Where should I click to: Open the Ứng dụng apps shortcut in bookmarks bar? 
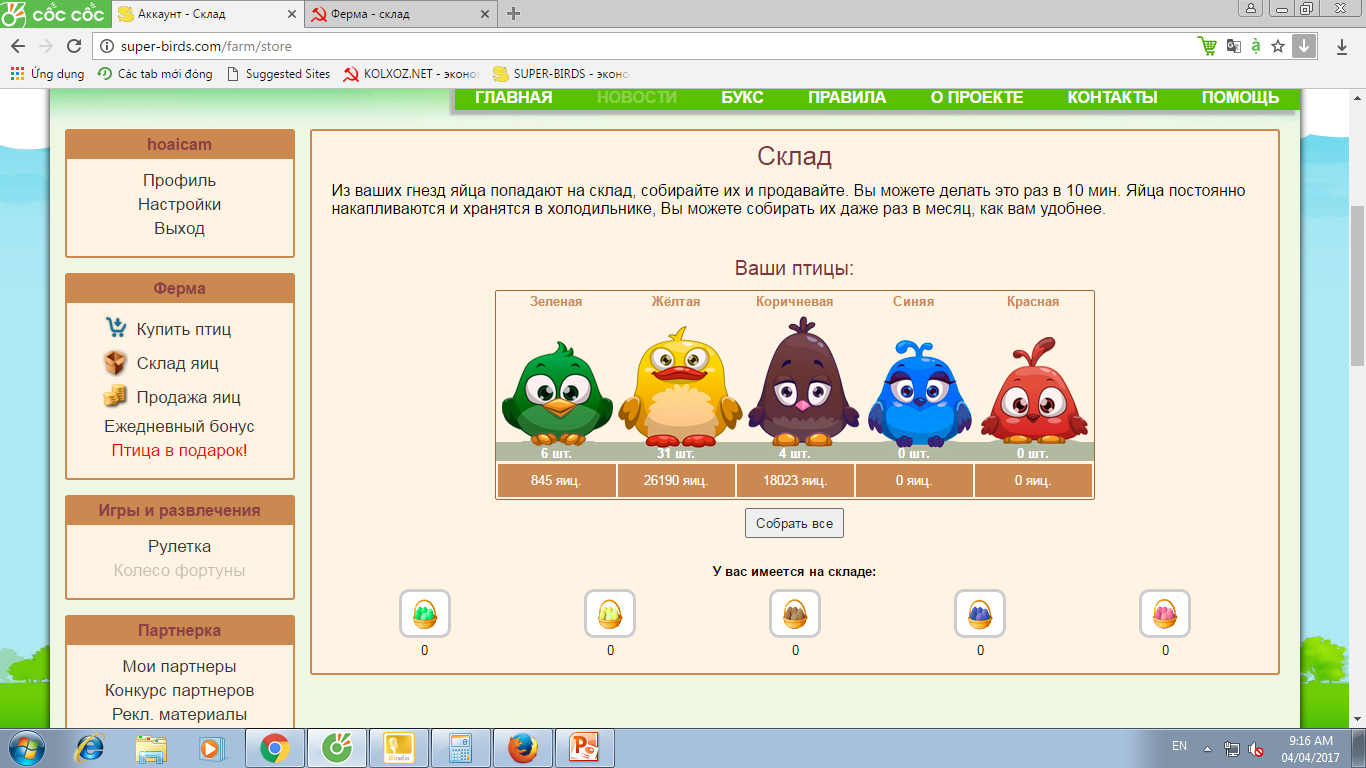(48, 74)
